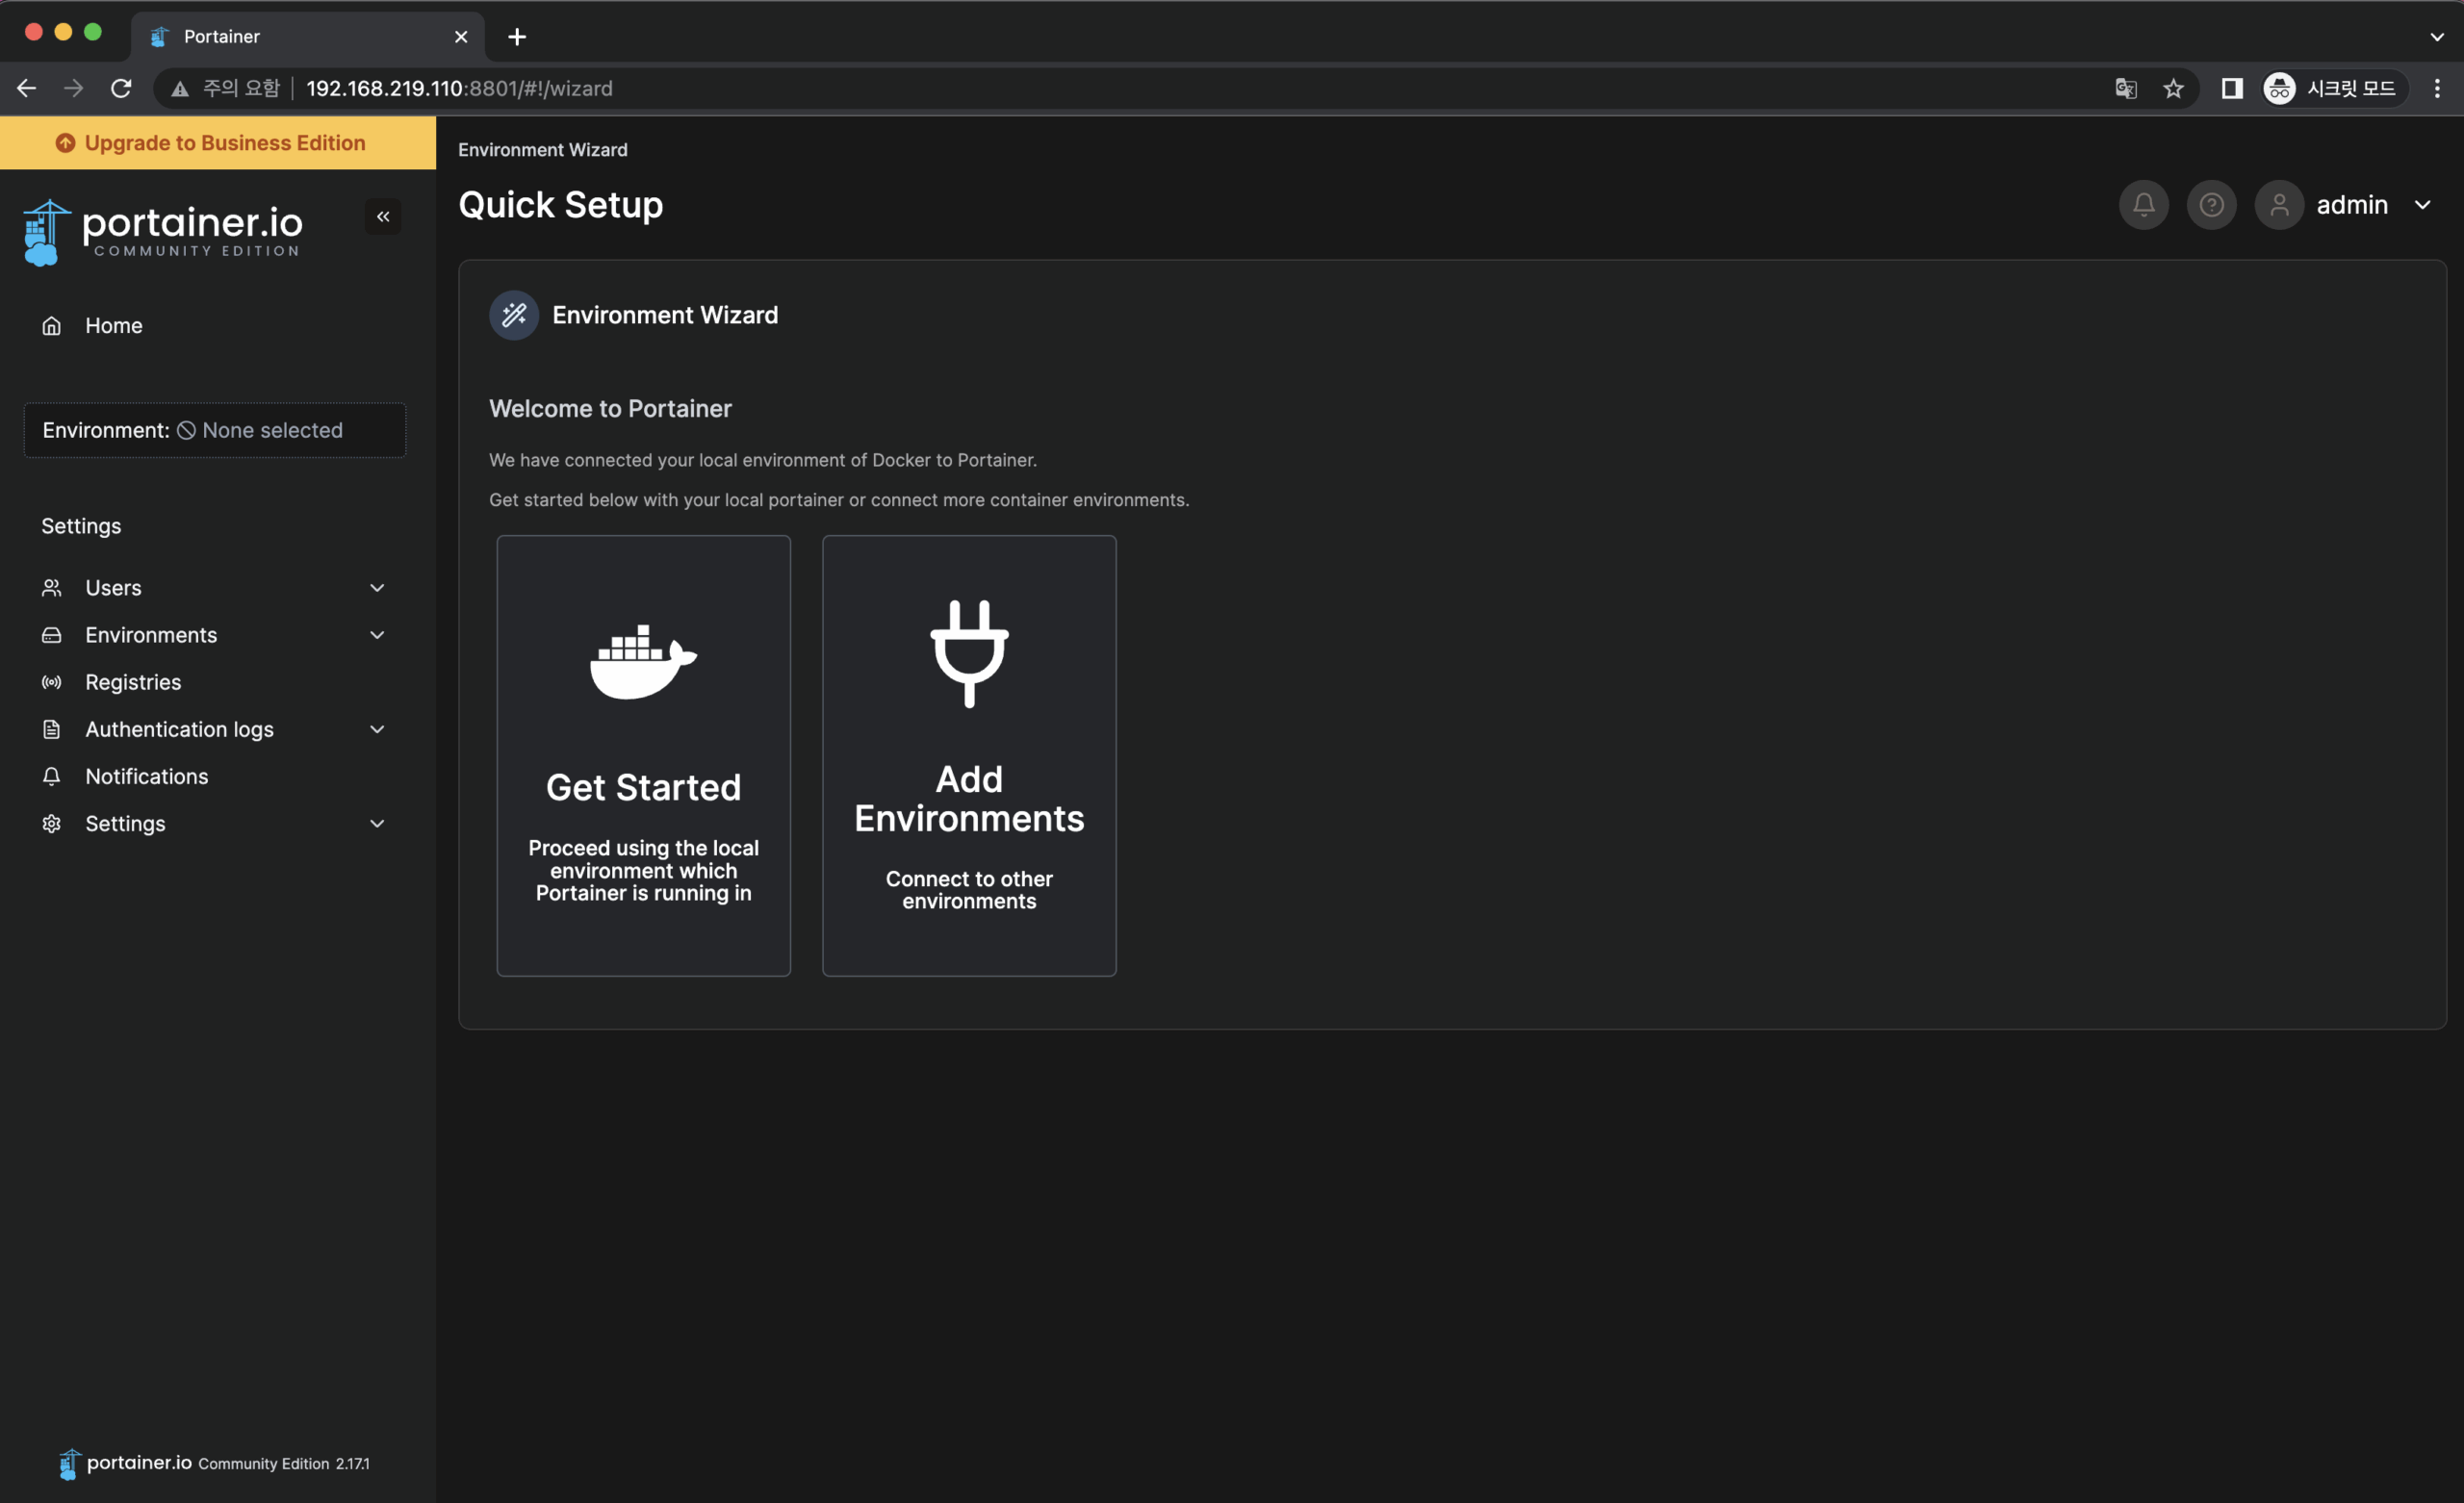Click the Environment Wizard breadcrumb
This screenshot has height=1503, width=2464.
(x=543, y=150)
